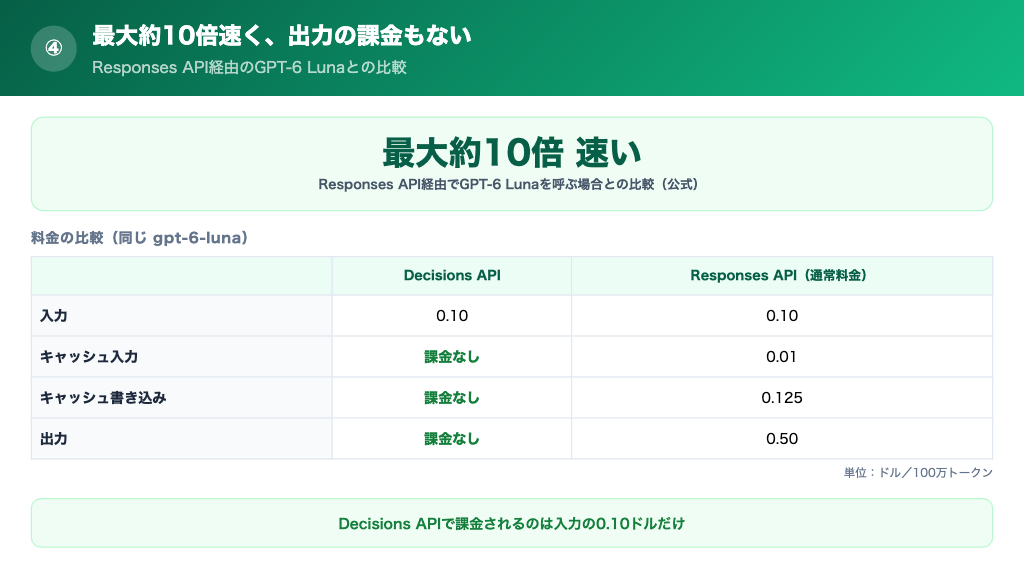This screenshot has width=1024, height=568.
Task: Click the 0.01 value cell
Action: (x=782, y=357)
